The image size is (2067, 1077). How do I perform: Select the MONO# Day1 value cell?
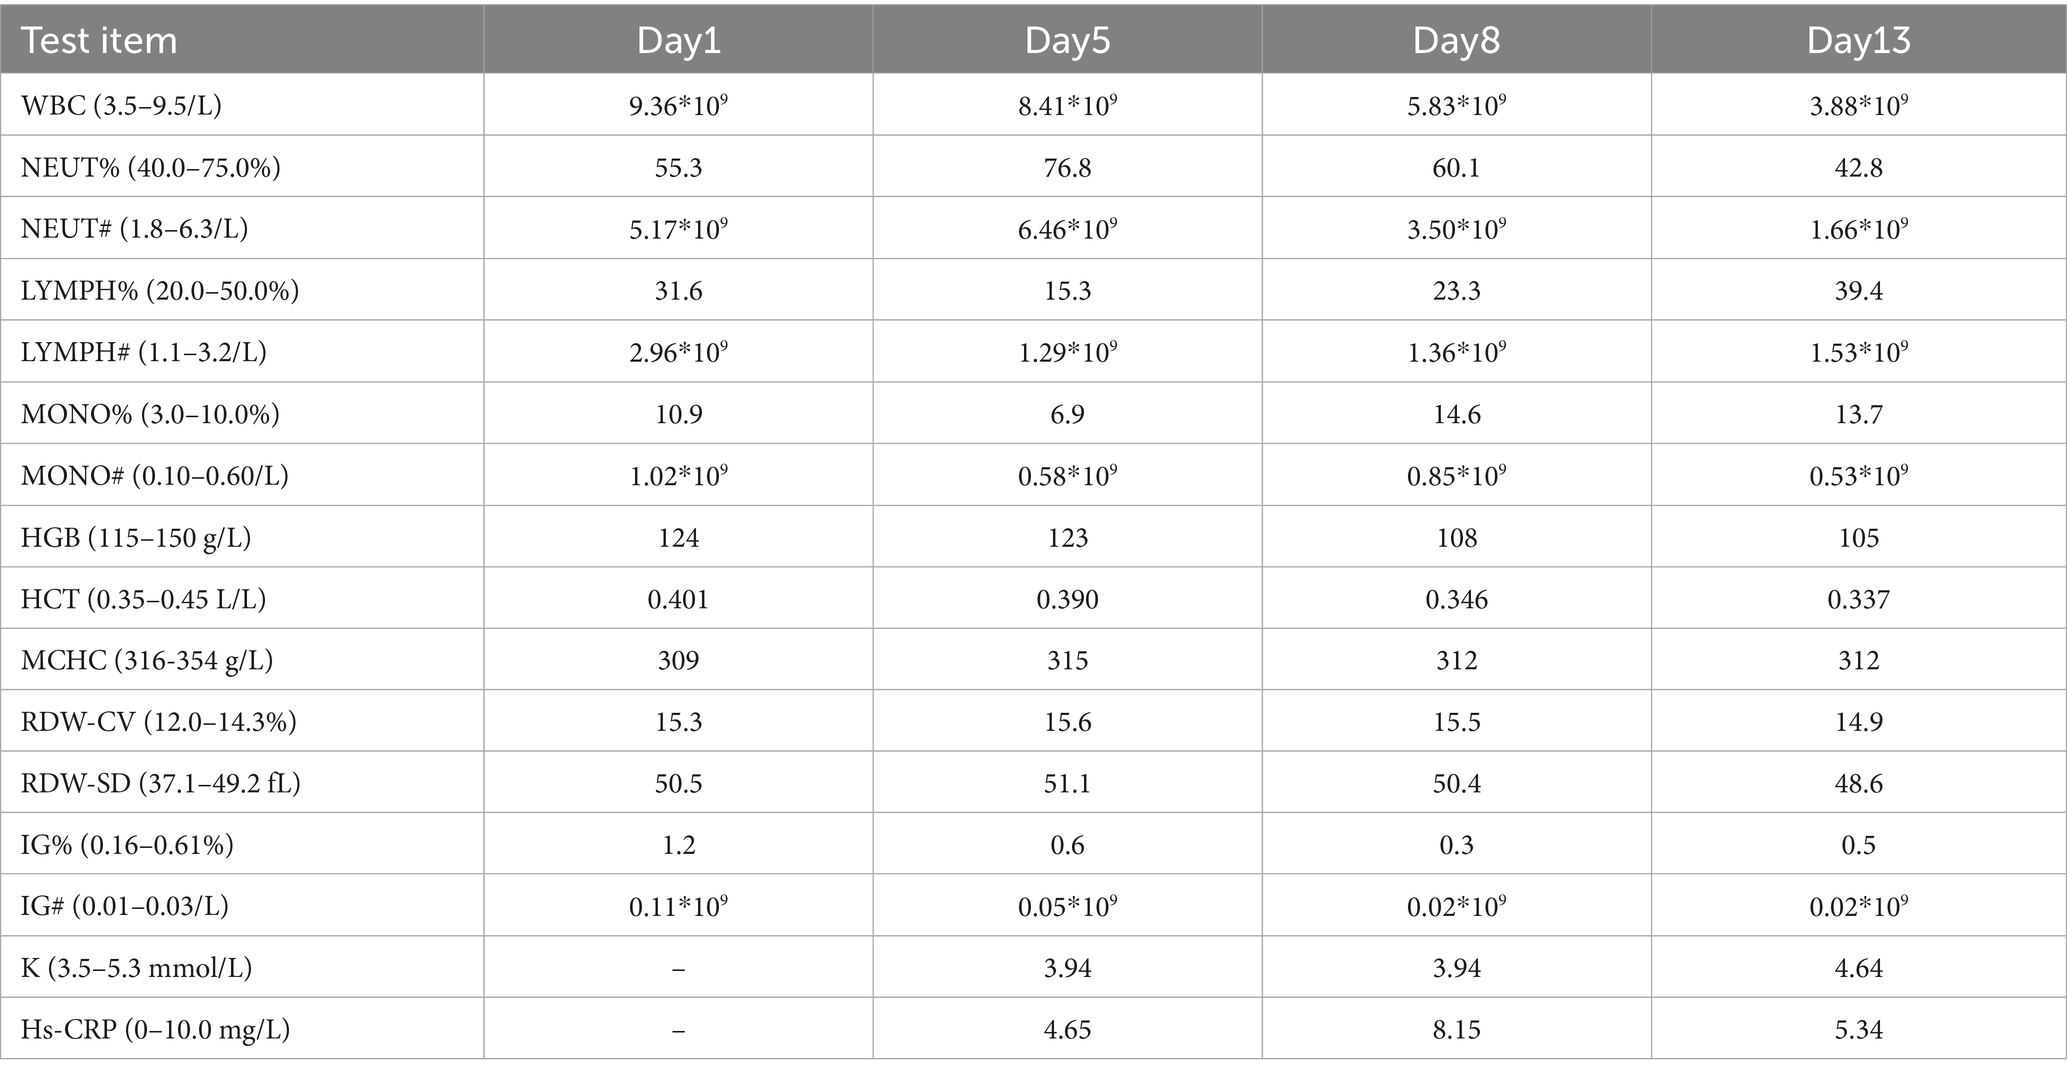(678, 476)
